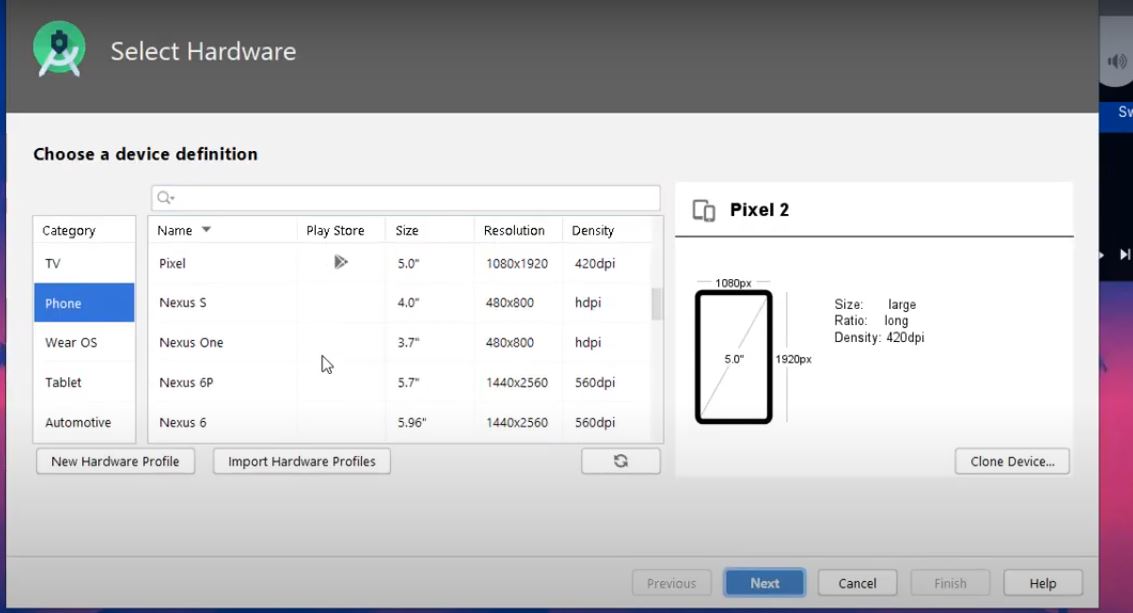Click the Select Hardware title text
This screenshot has width=1133, height=613.
(x=203, y=51)
